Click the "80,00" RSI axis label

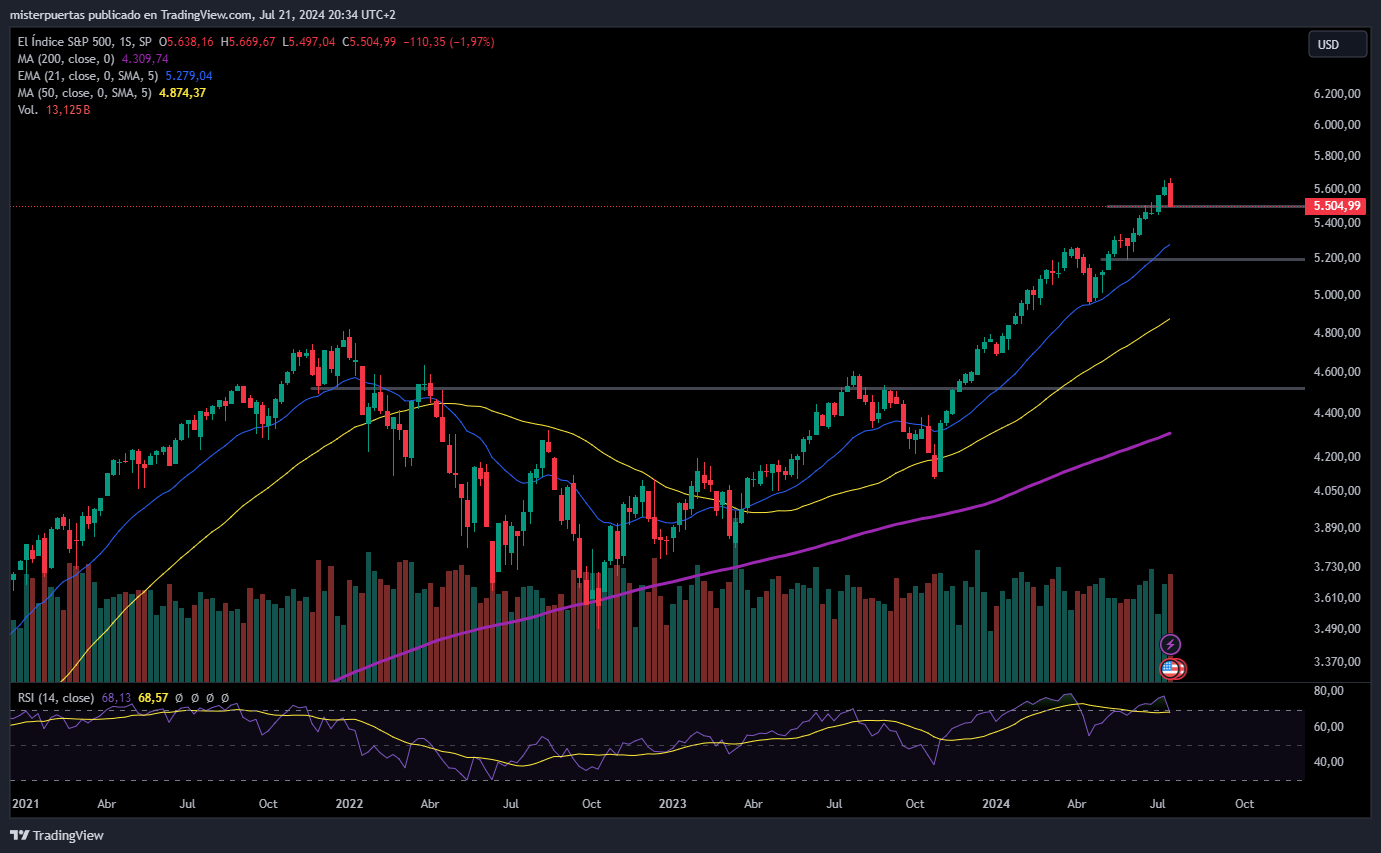click(x=1327, y=691)
